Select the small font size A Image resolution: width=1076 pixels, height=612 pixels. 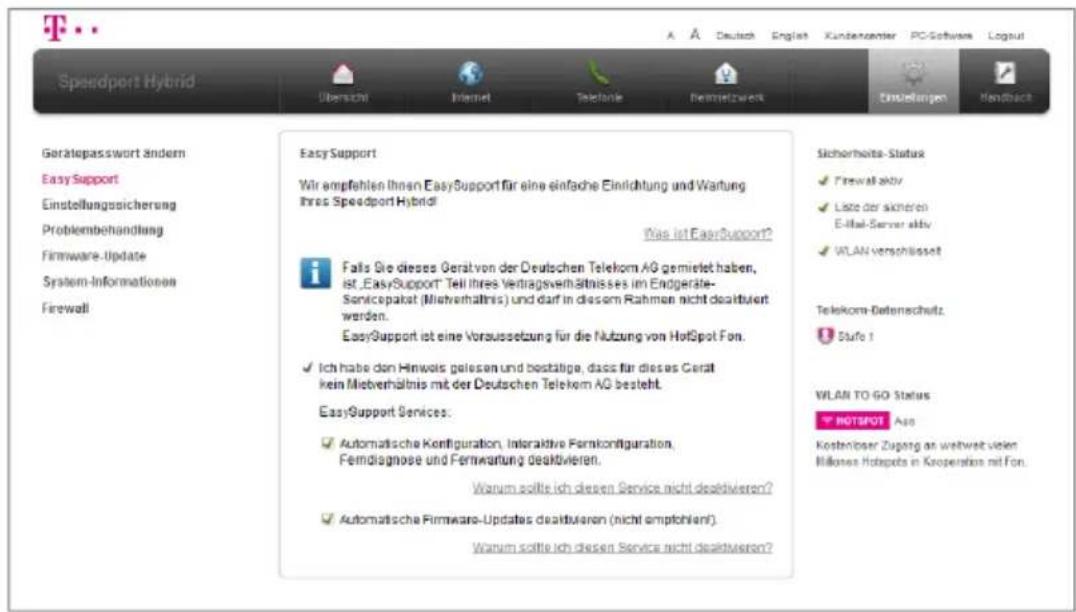click(x=671, y=36)
